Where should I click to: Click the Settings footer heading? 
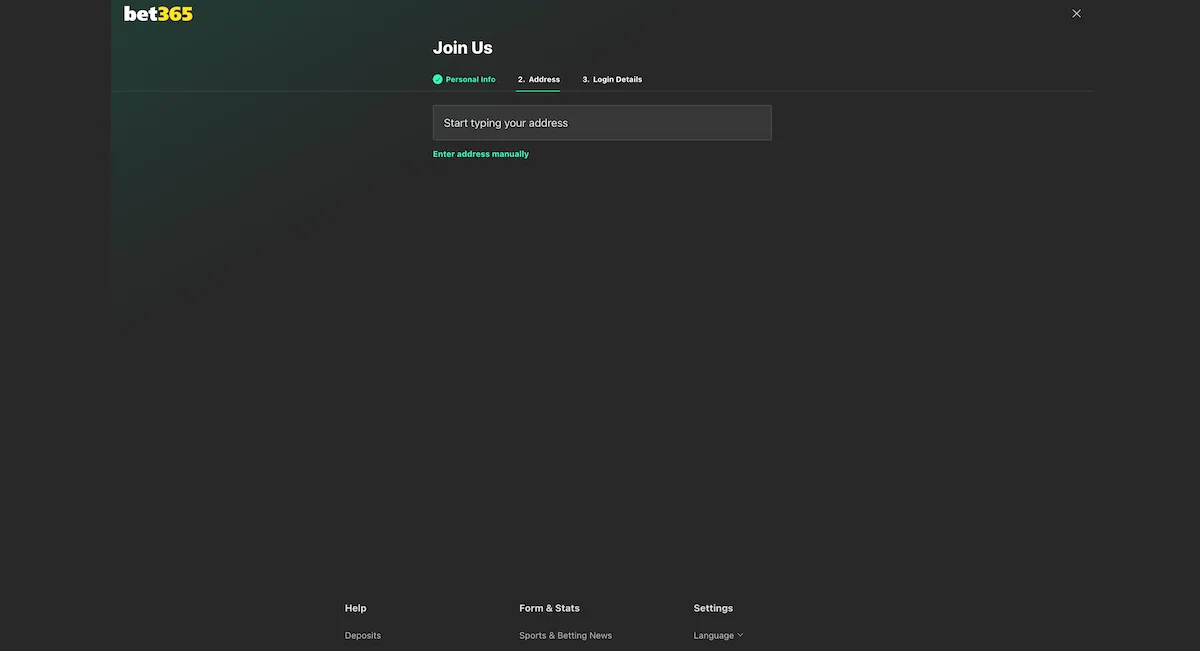point(713,608)
